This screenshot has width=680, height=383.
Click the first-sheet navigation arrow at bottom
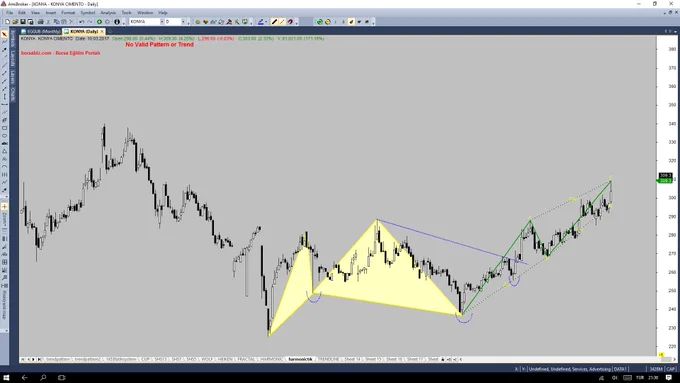click(23, 360)
